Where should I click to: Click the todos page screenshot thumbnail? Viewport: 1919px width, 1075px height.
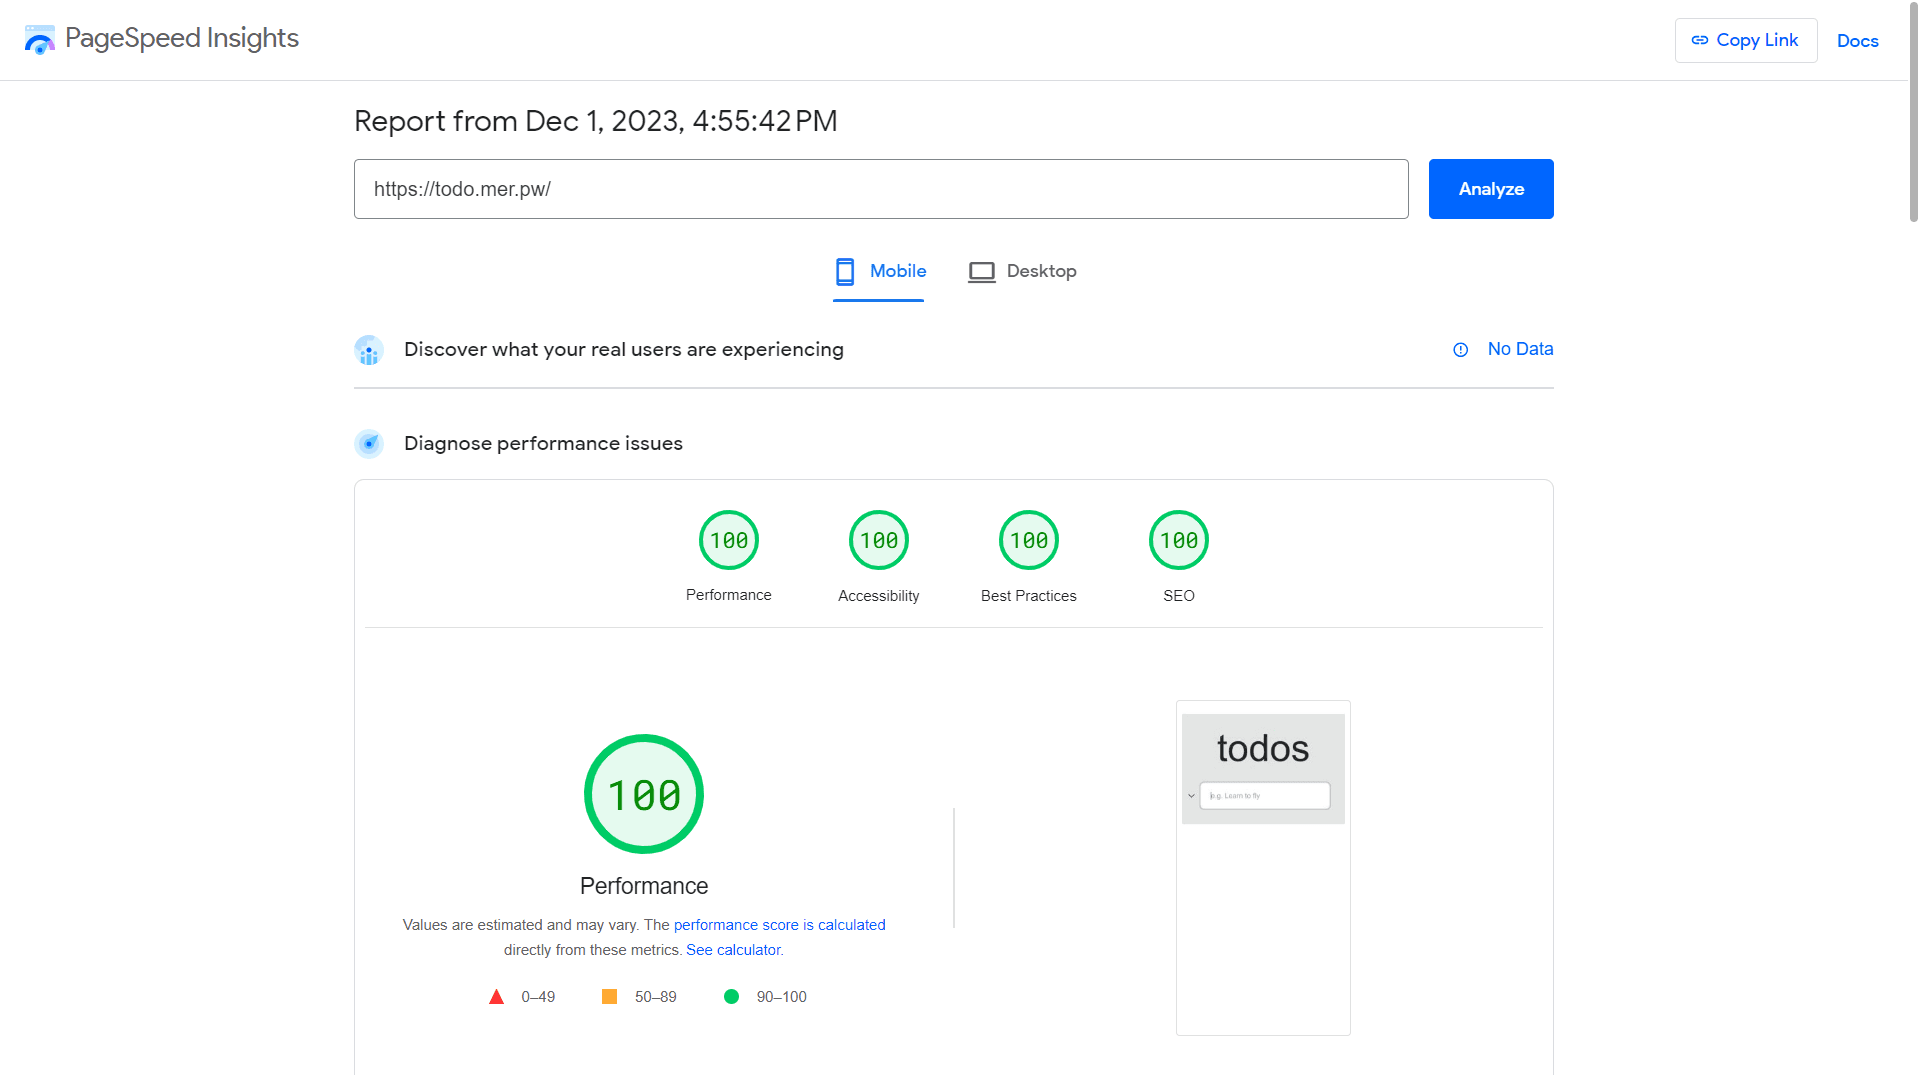[x=1263, y=867]
